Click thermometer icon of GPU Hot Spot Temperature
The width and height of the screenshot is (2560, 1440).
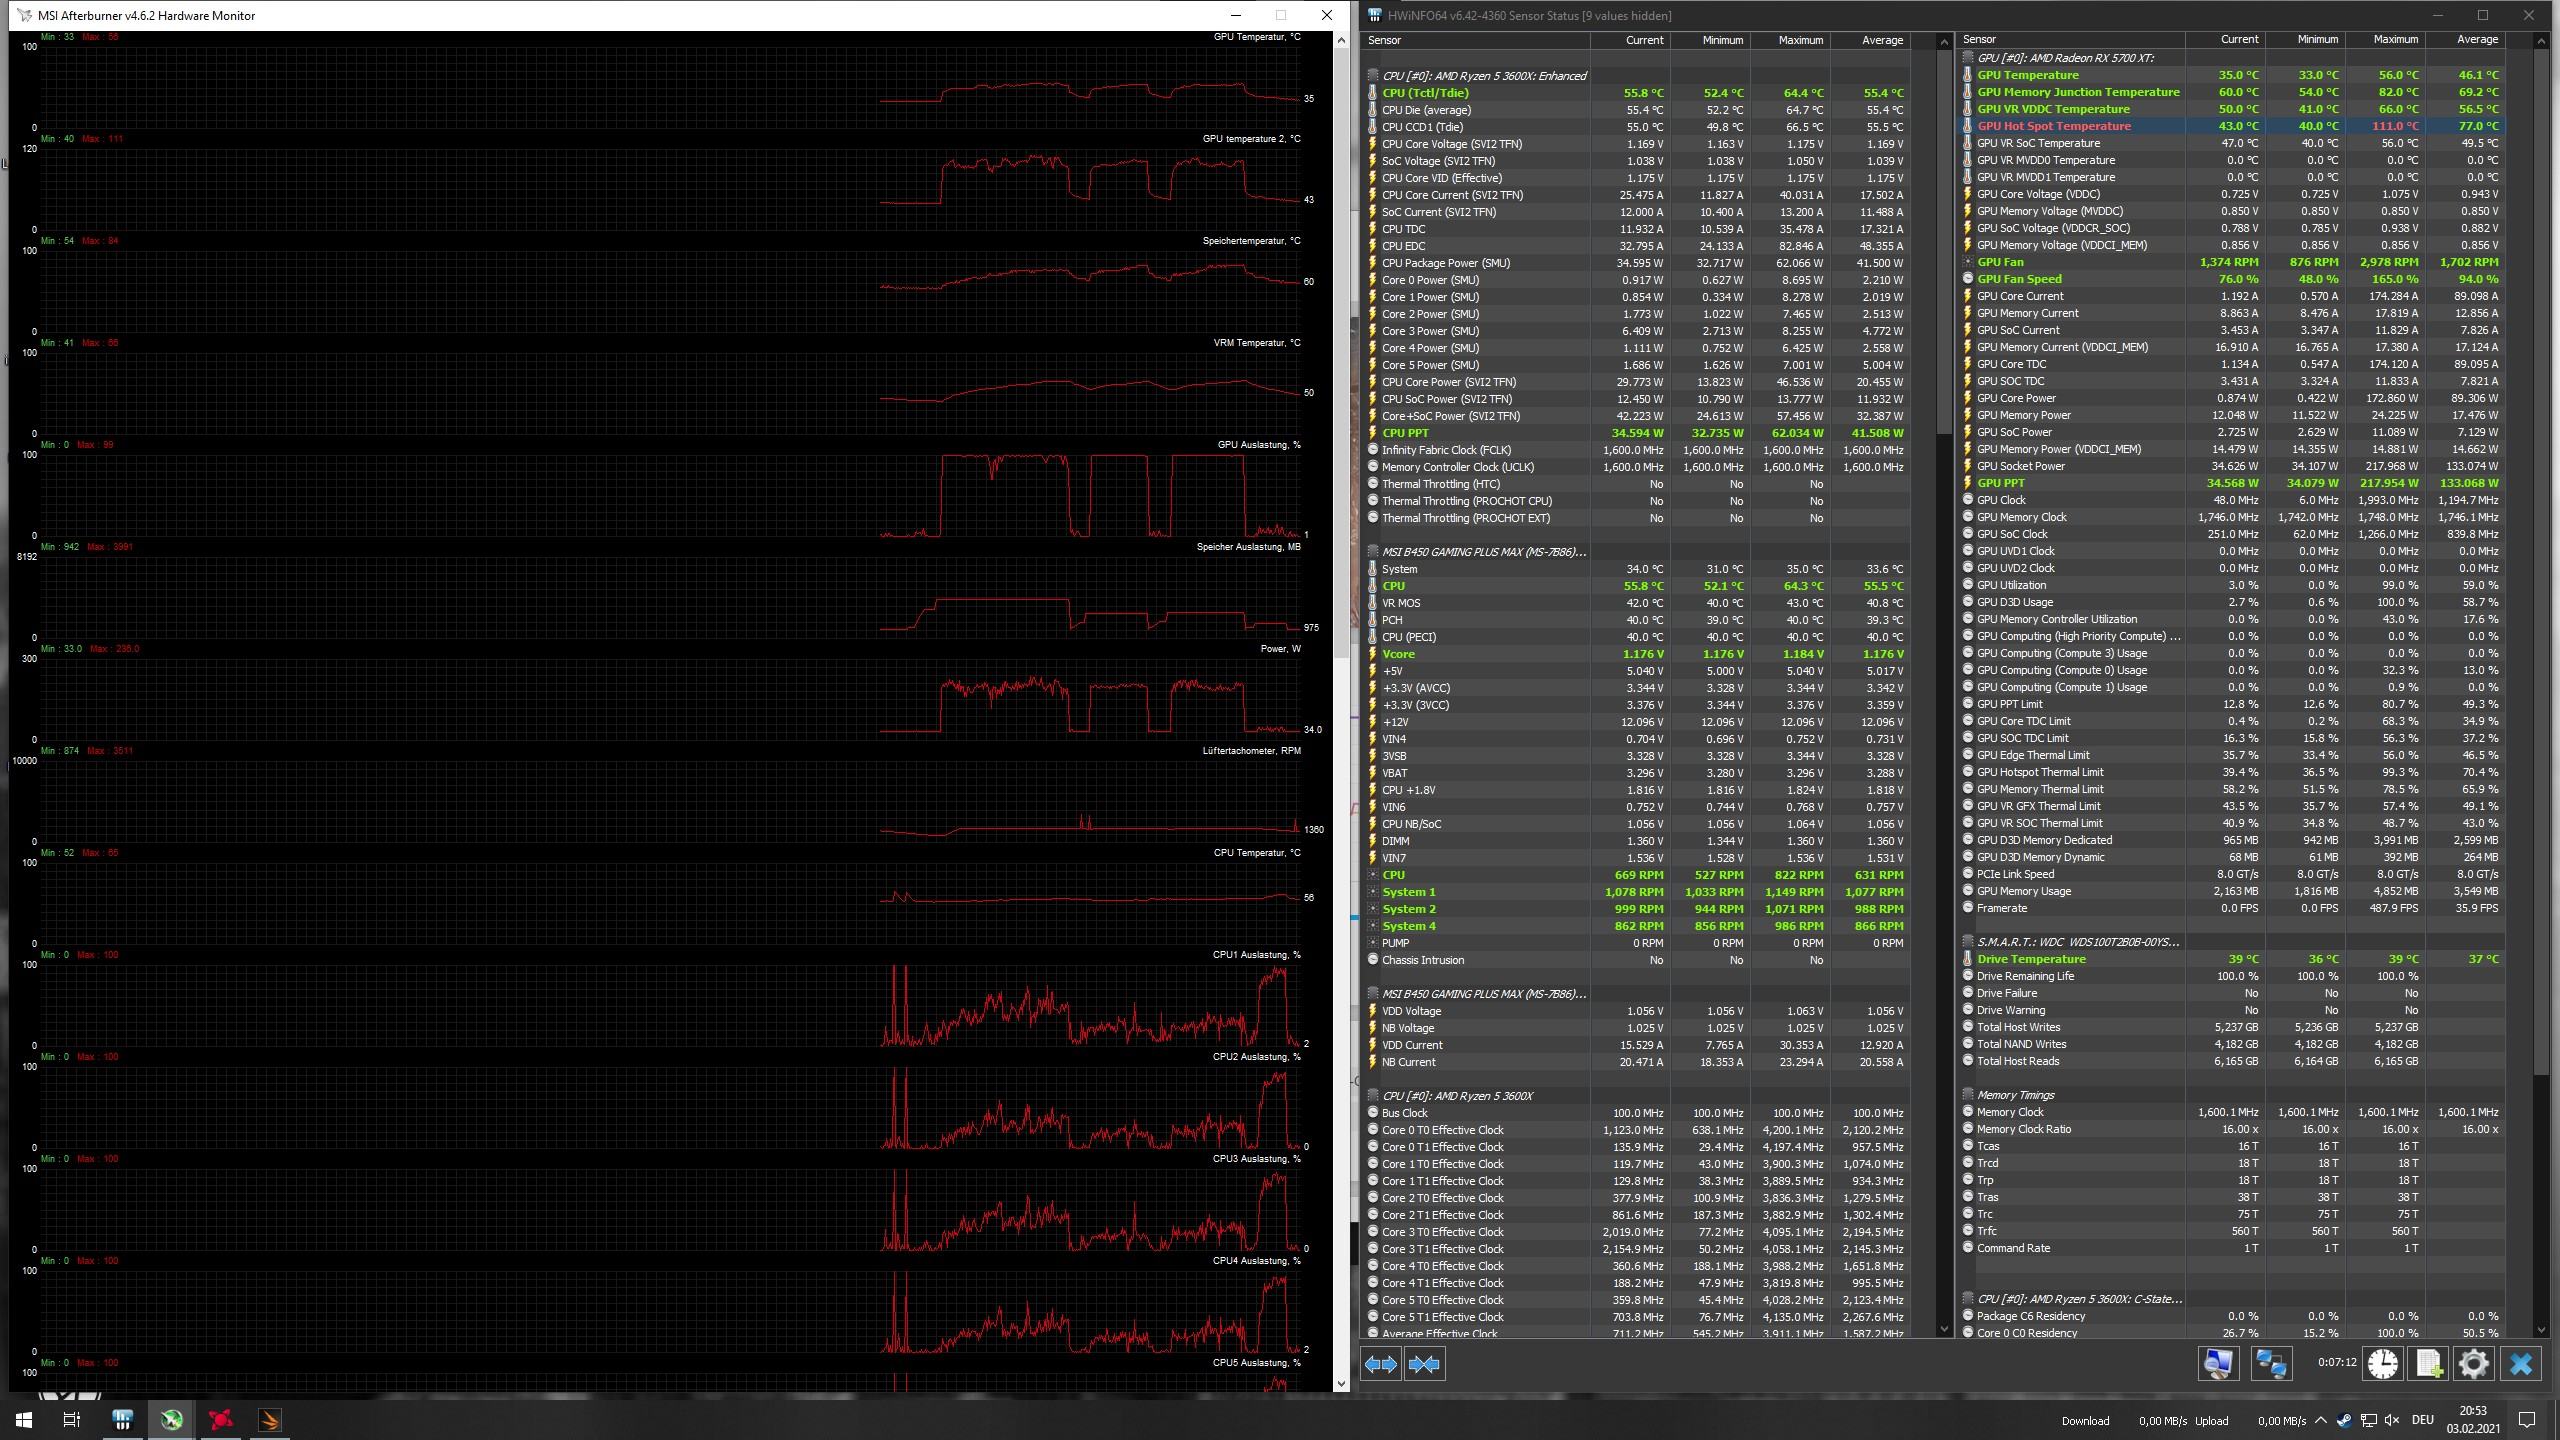coord(1967,126)
